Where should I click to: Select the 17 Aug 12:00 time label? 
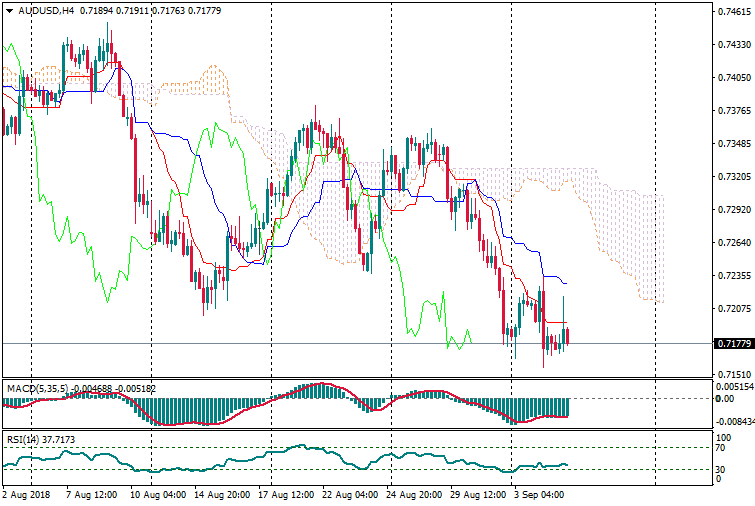pyautogui.click(x=283, y=494)
